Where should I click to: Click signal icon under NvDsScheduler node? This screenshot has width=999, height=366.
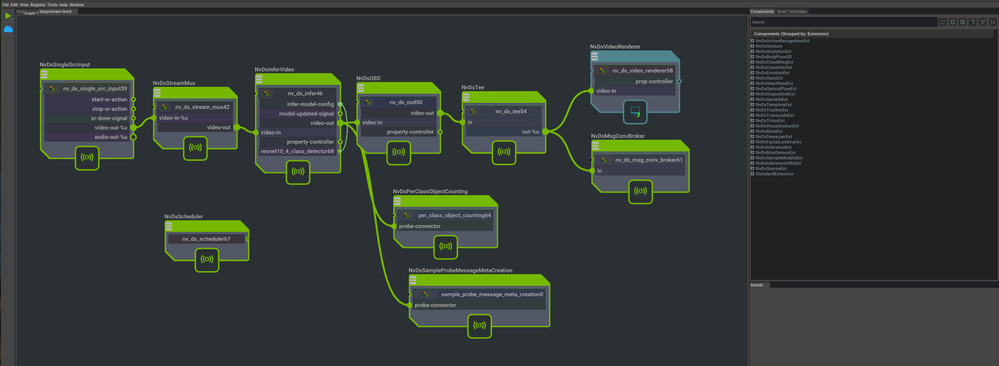(x=206, y=260)
